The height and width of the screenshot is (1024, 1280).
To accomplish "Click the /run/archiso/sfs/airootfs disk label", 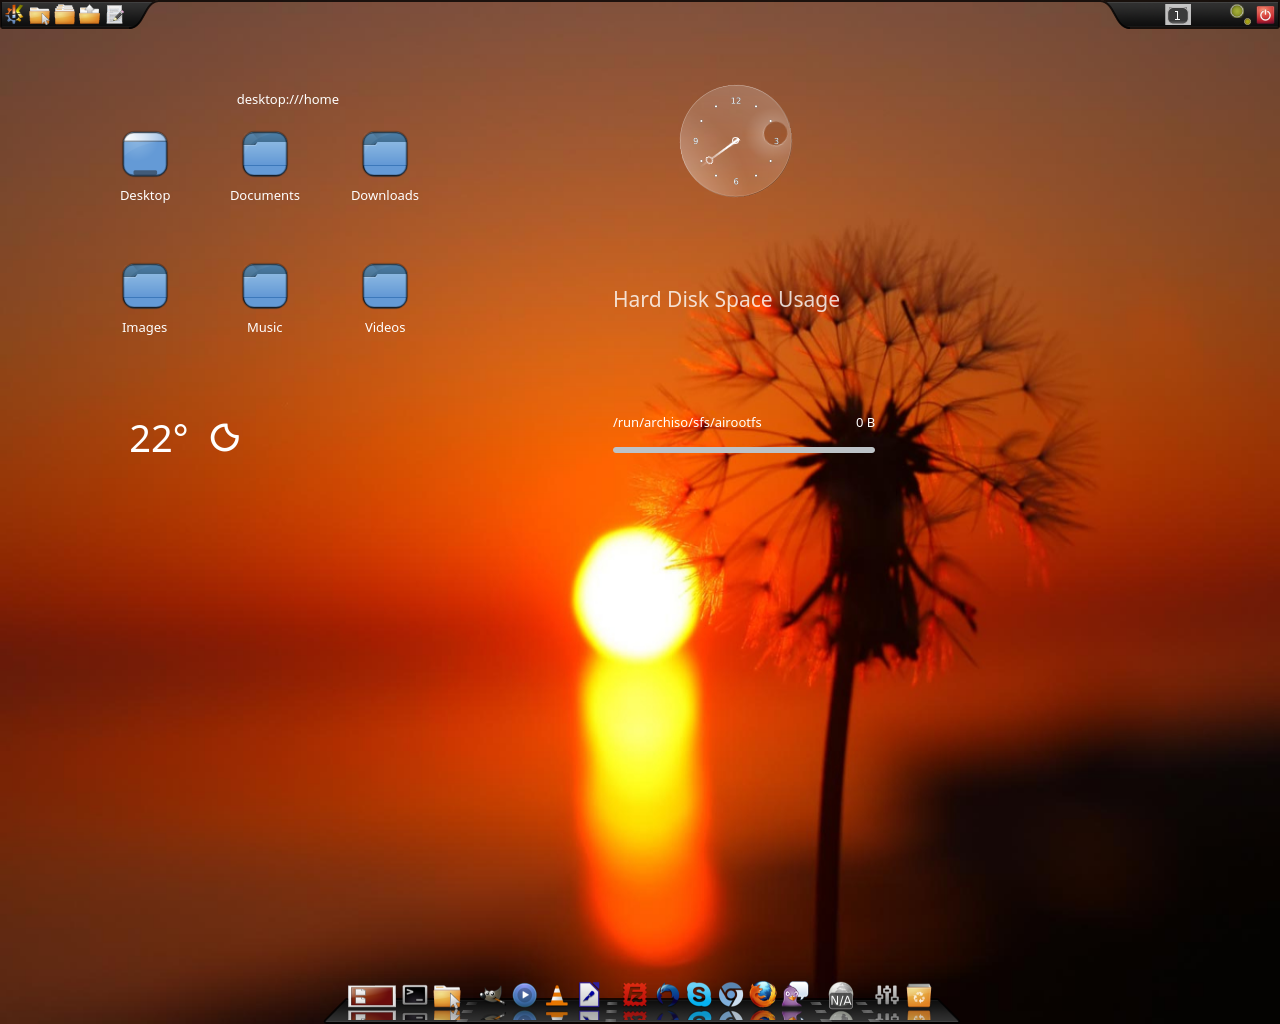I will click(x=687, y=422).
